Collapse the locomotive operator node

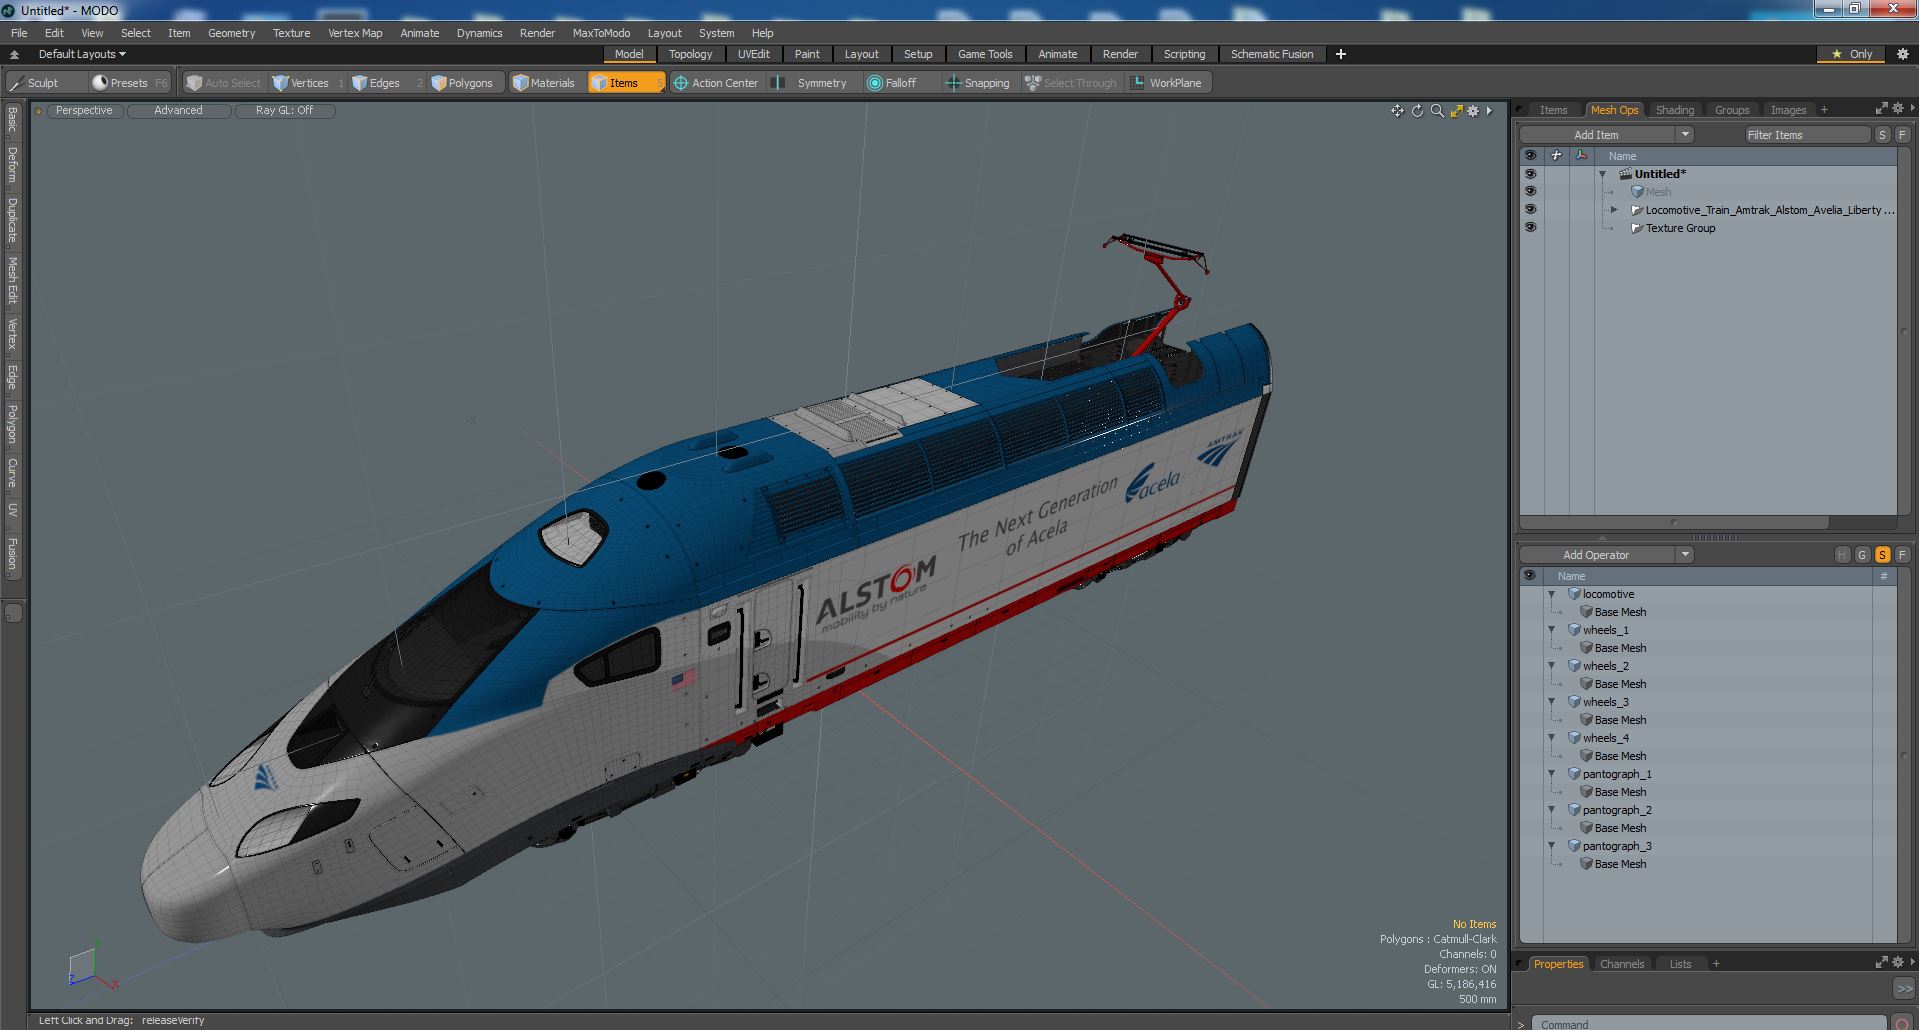pyautogui.click(x=1552, y=594)
